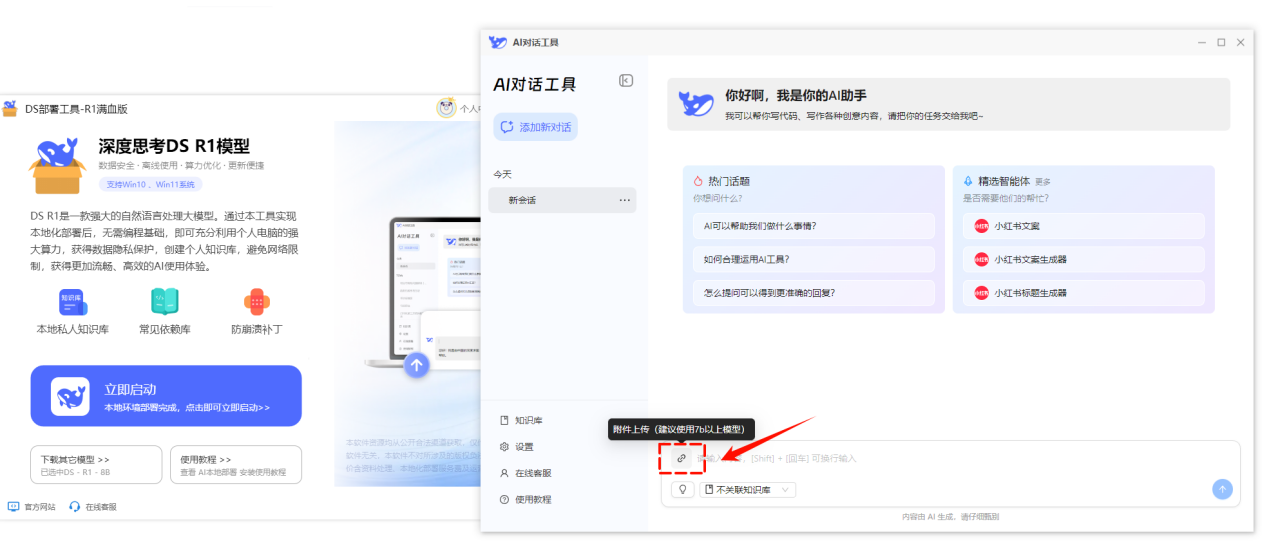Image resolution: width=1269 pixels, height=542 pixels.
Task: Click the 防崩溃补丁 bandage icon
Action: click(x=257, y=301)
